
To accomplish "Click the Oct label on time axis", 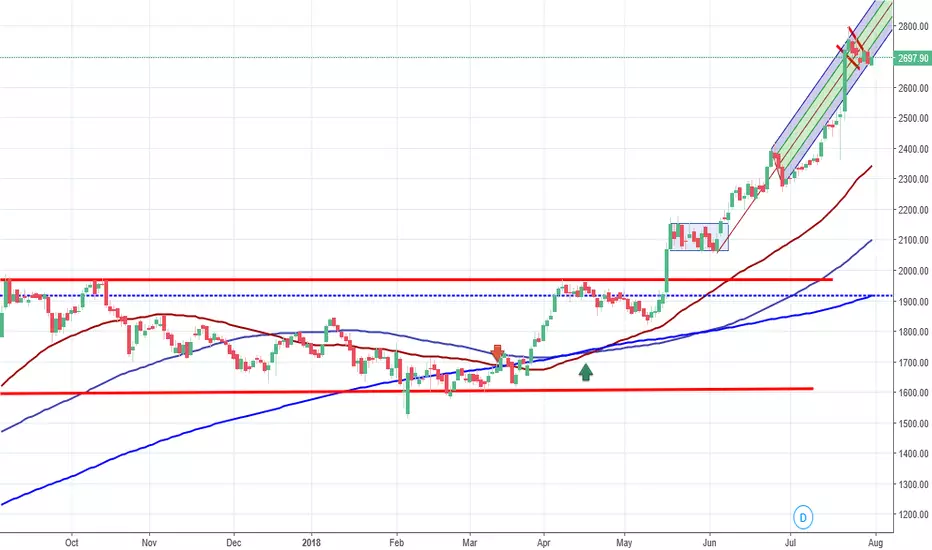I will tap(71, 543).
